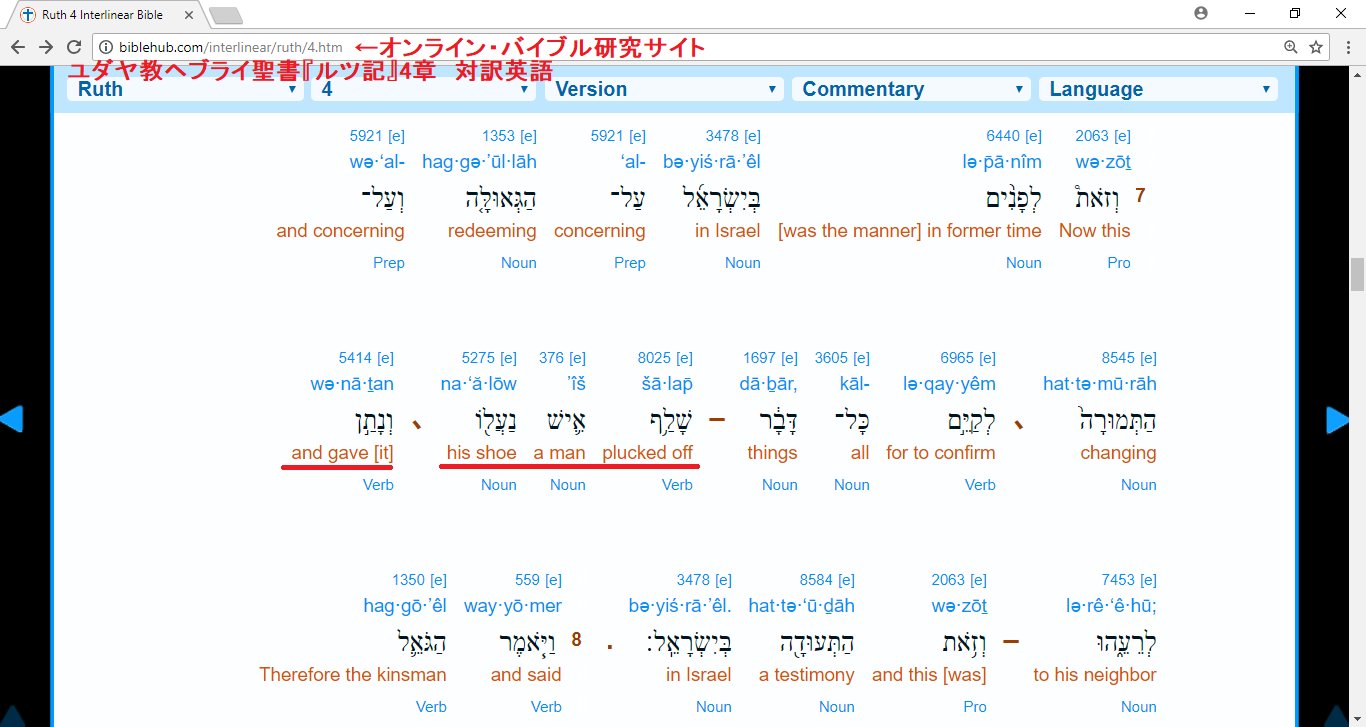
Task: Open Strong's number 376
Action: 551,358
